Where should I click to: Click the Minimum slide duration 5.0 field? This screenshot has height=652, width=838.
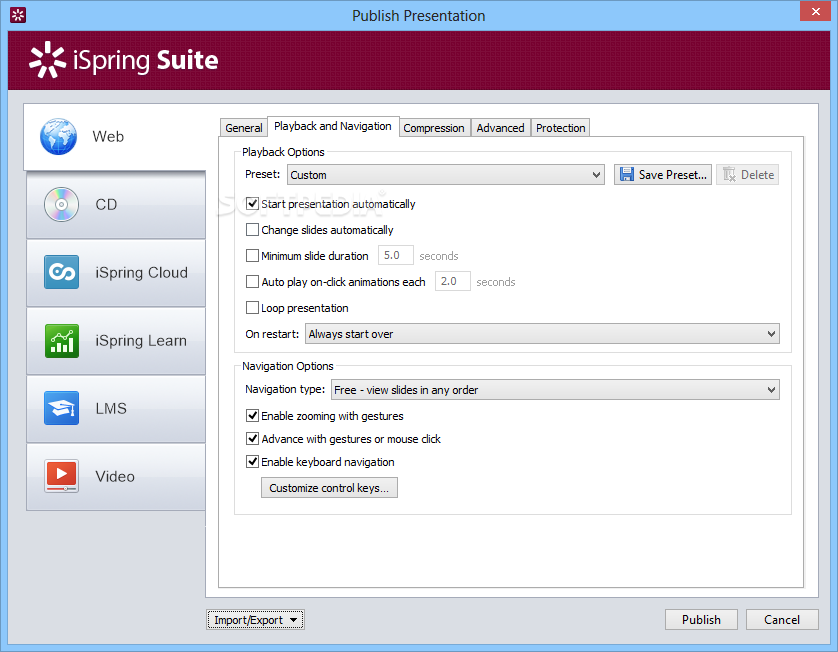tap(395, 255)
